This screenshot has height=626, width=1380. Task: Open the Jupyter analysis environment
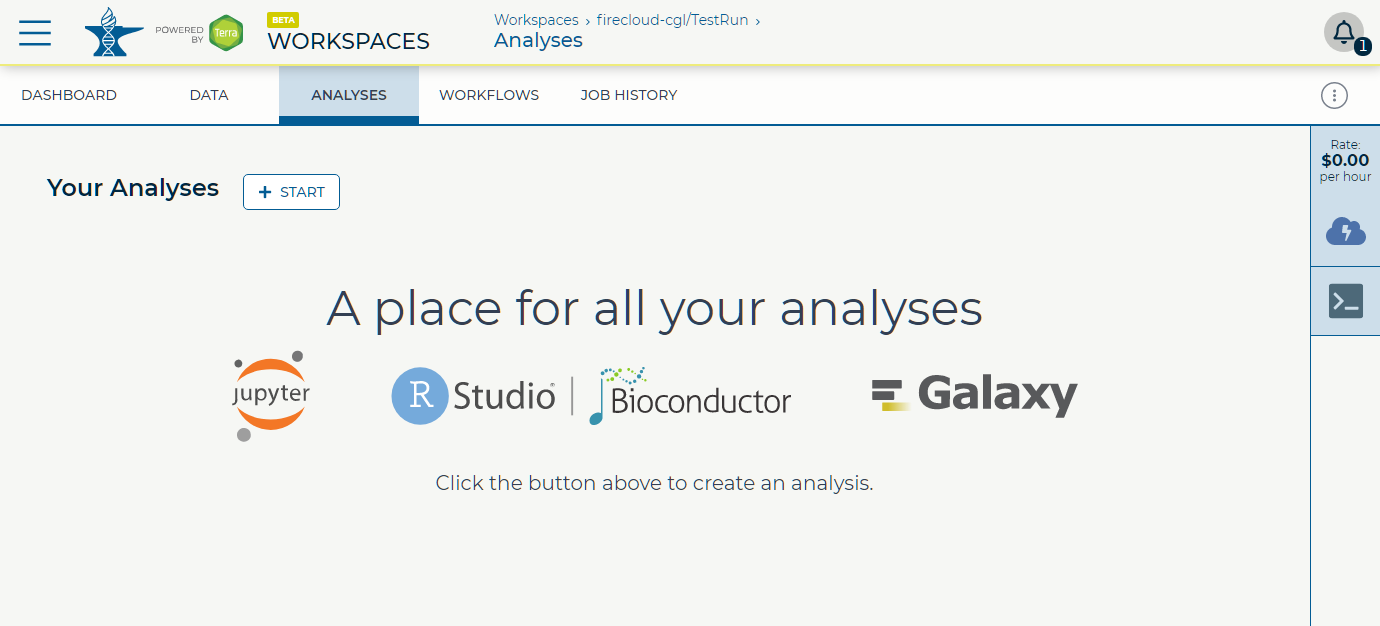[270, 396]
